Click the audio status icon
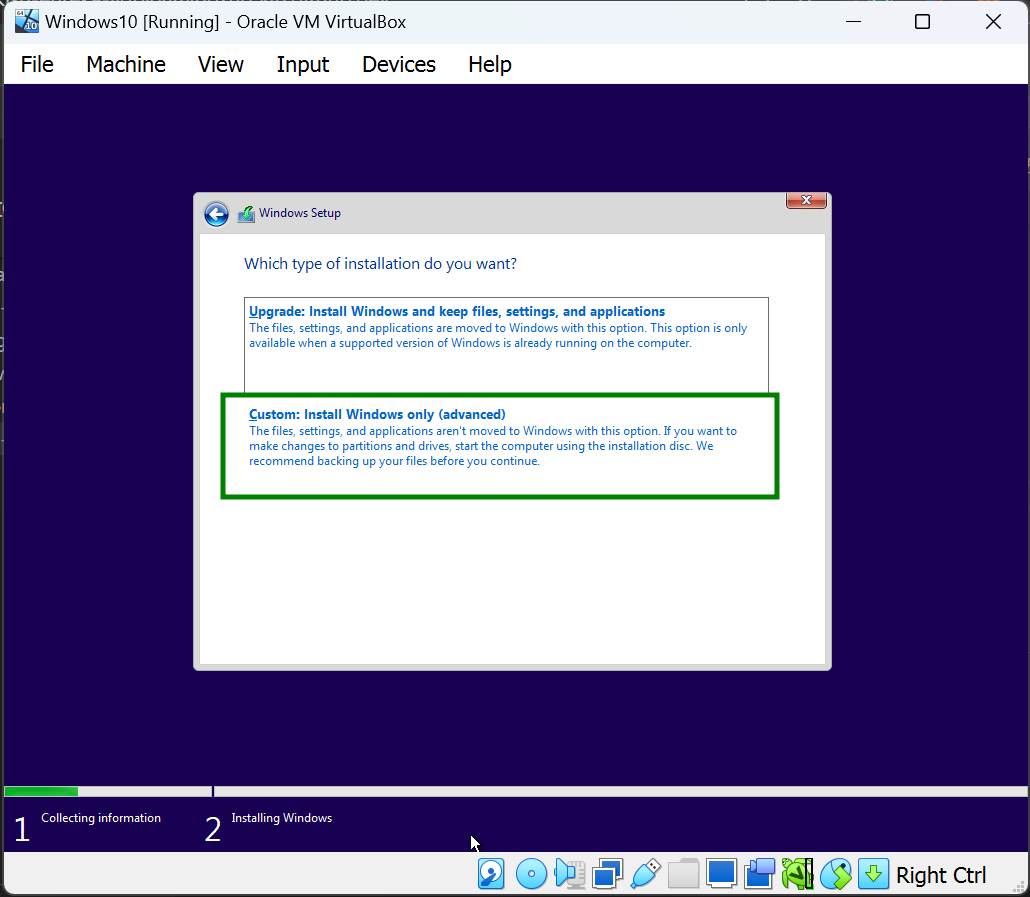1030x897 pixels. click(570, 874)
